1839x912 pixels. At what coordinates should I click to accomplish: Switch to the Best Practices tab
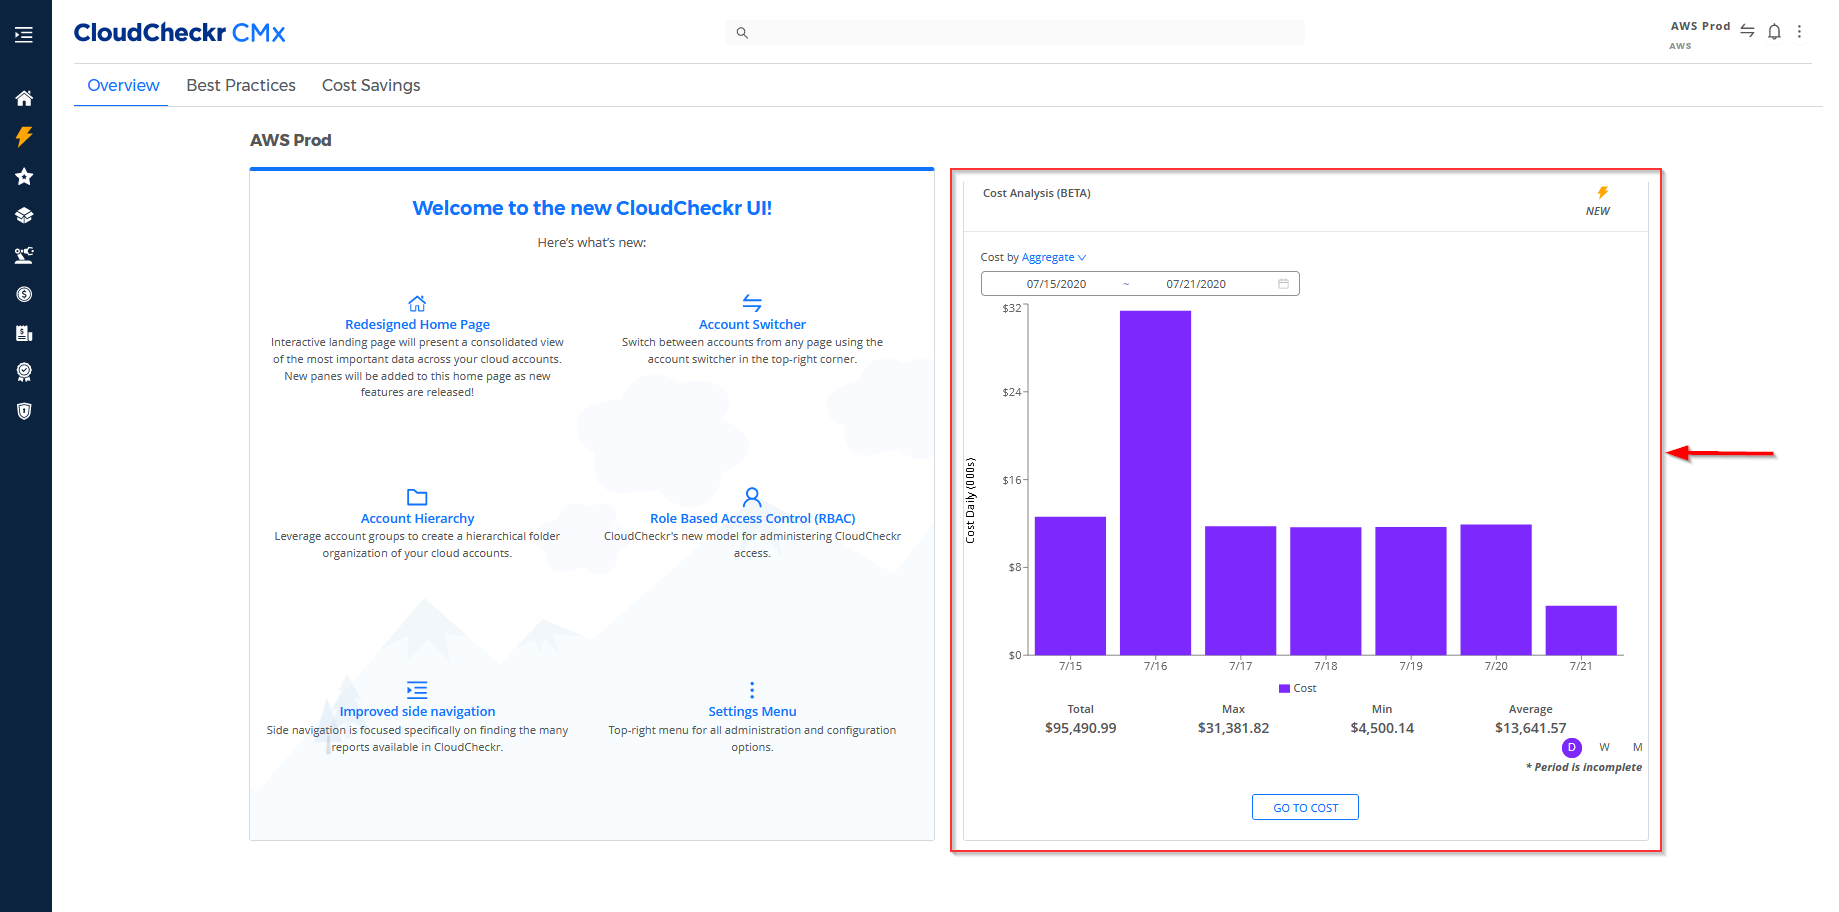pyautogui.click(x=241, y=85)
